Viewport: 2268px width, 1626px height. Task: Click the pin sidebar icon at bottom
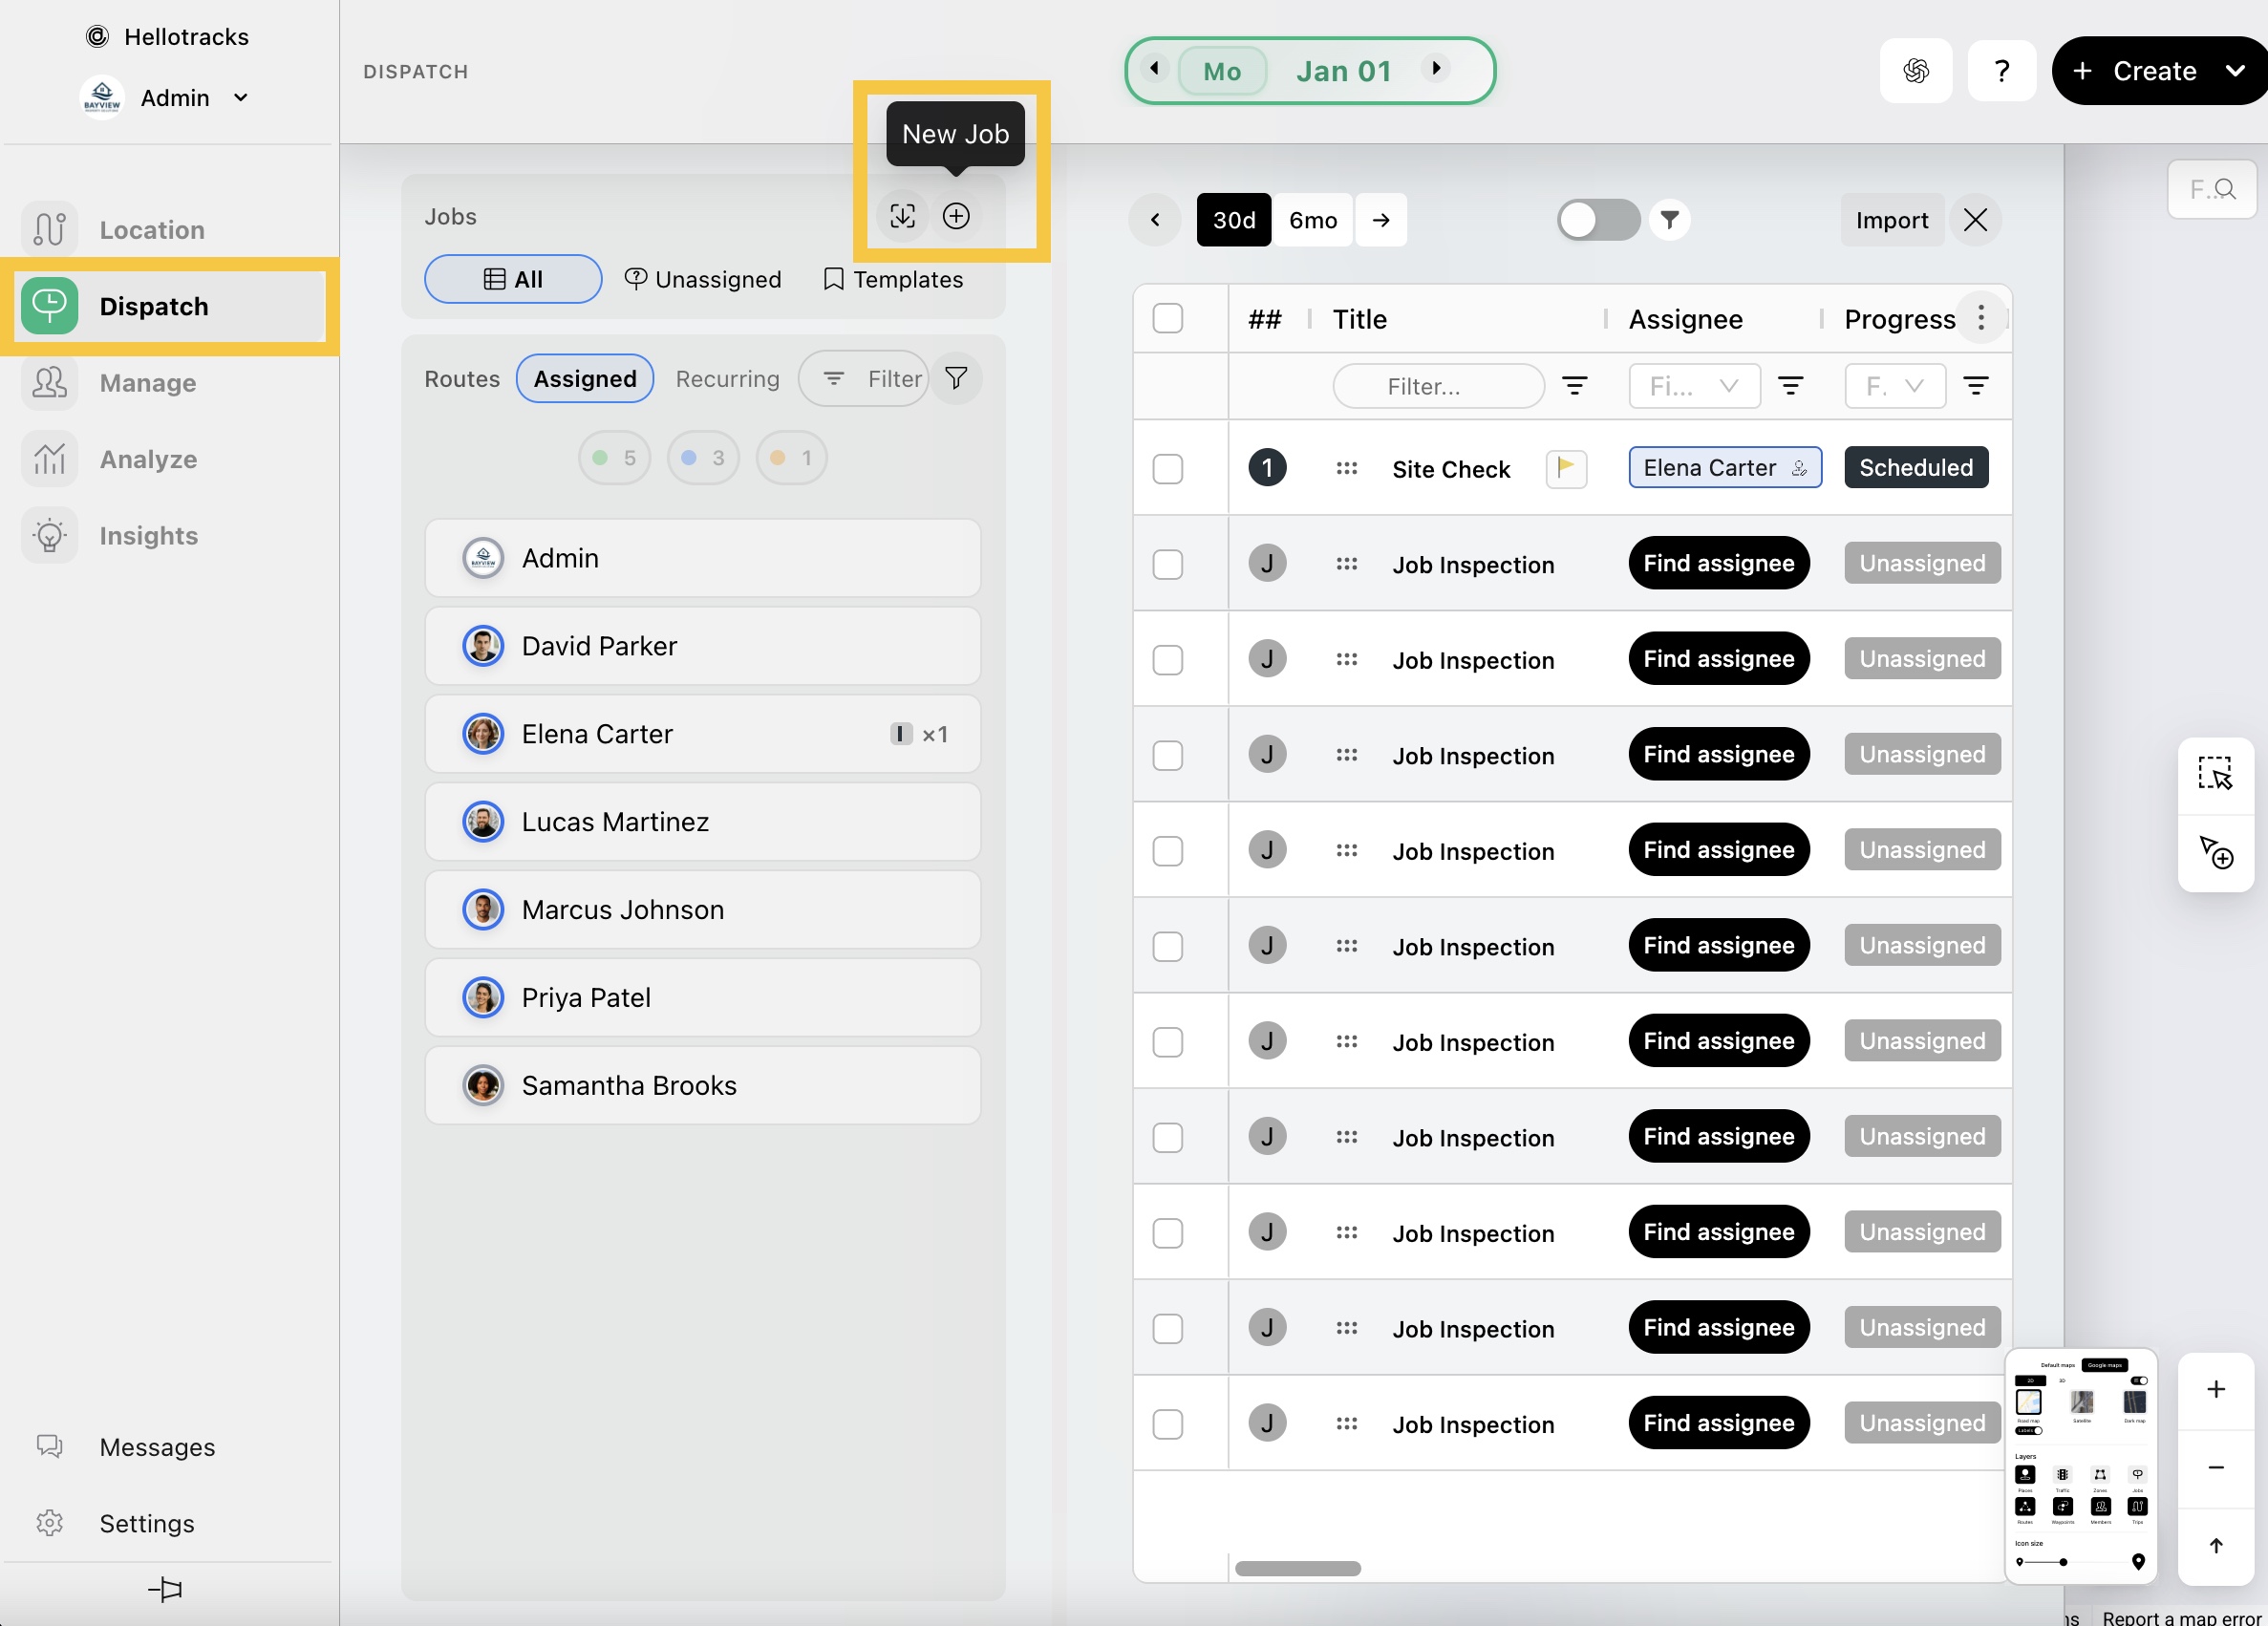166,1589
